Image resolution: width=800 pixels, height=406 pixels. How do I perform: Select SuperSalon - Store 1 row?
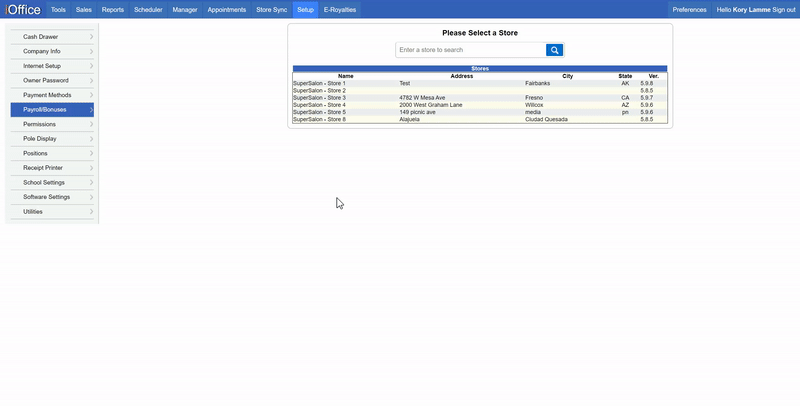point(480,83)
